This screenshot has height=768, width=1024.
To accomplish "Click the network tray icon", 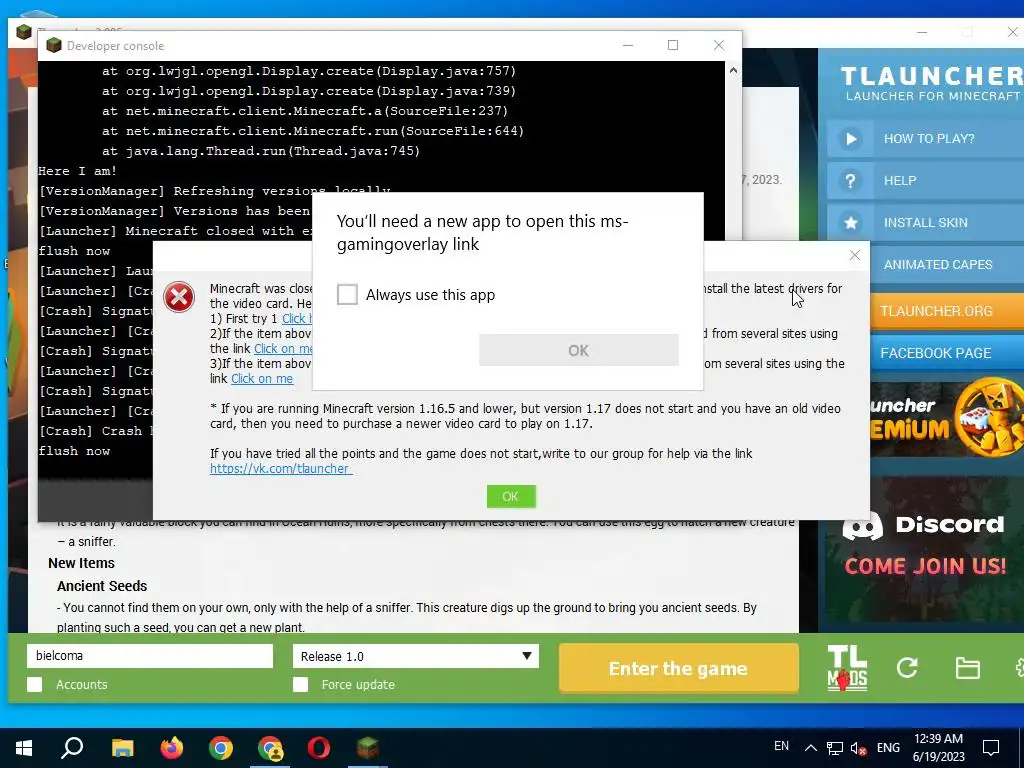I will coord(835,748).
